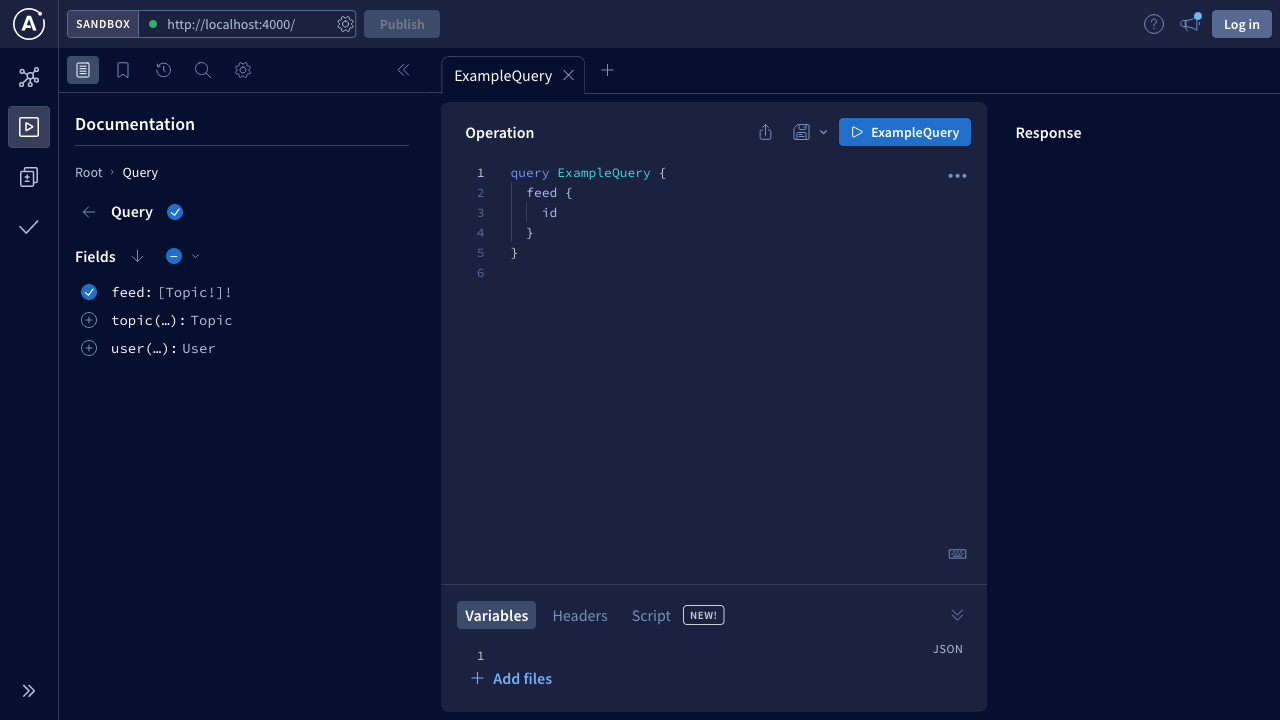Click the Operation heading
Viewport: 1280px width, 720px height.
[499, 132]
